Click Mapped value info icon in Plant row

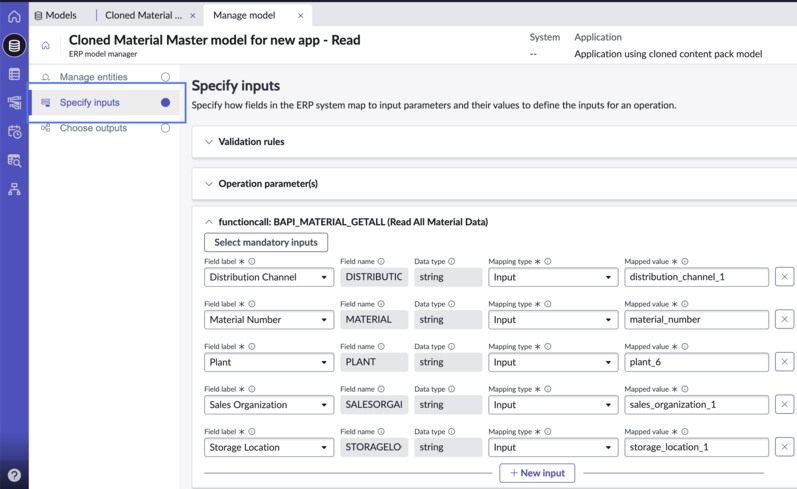pyautogui.click(x=685, y=346)
